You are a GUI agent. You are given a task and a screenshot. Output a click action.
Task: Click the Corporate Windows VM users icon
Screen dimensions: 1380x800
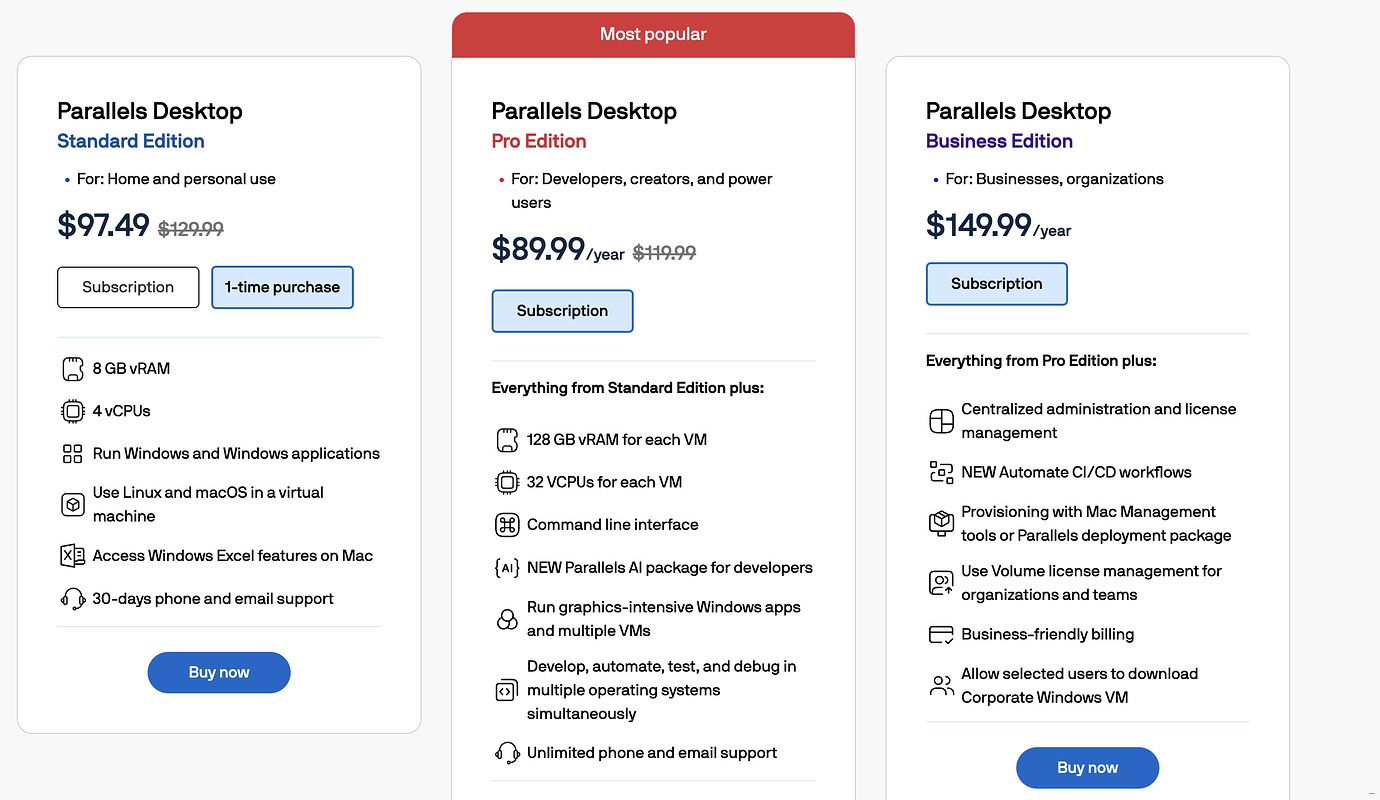pyautogui.click(x=941, y=686)
